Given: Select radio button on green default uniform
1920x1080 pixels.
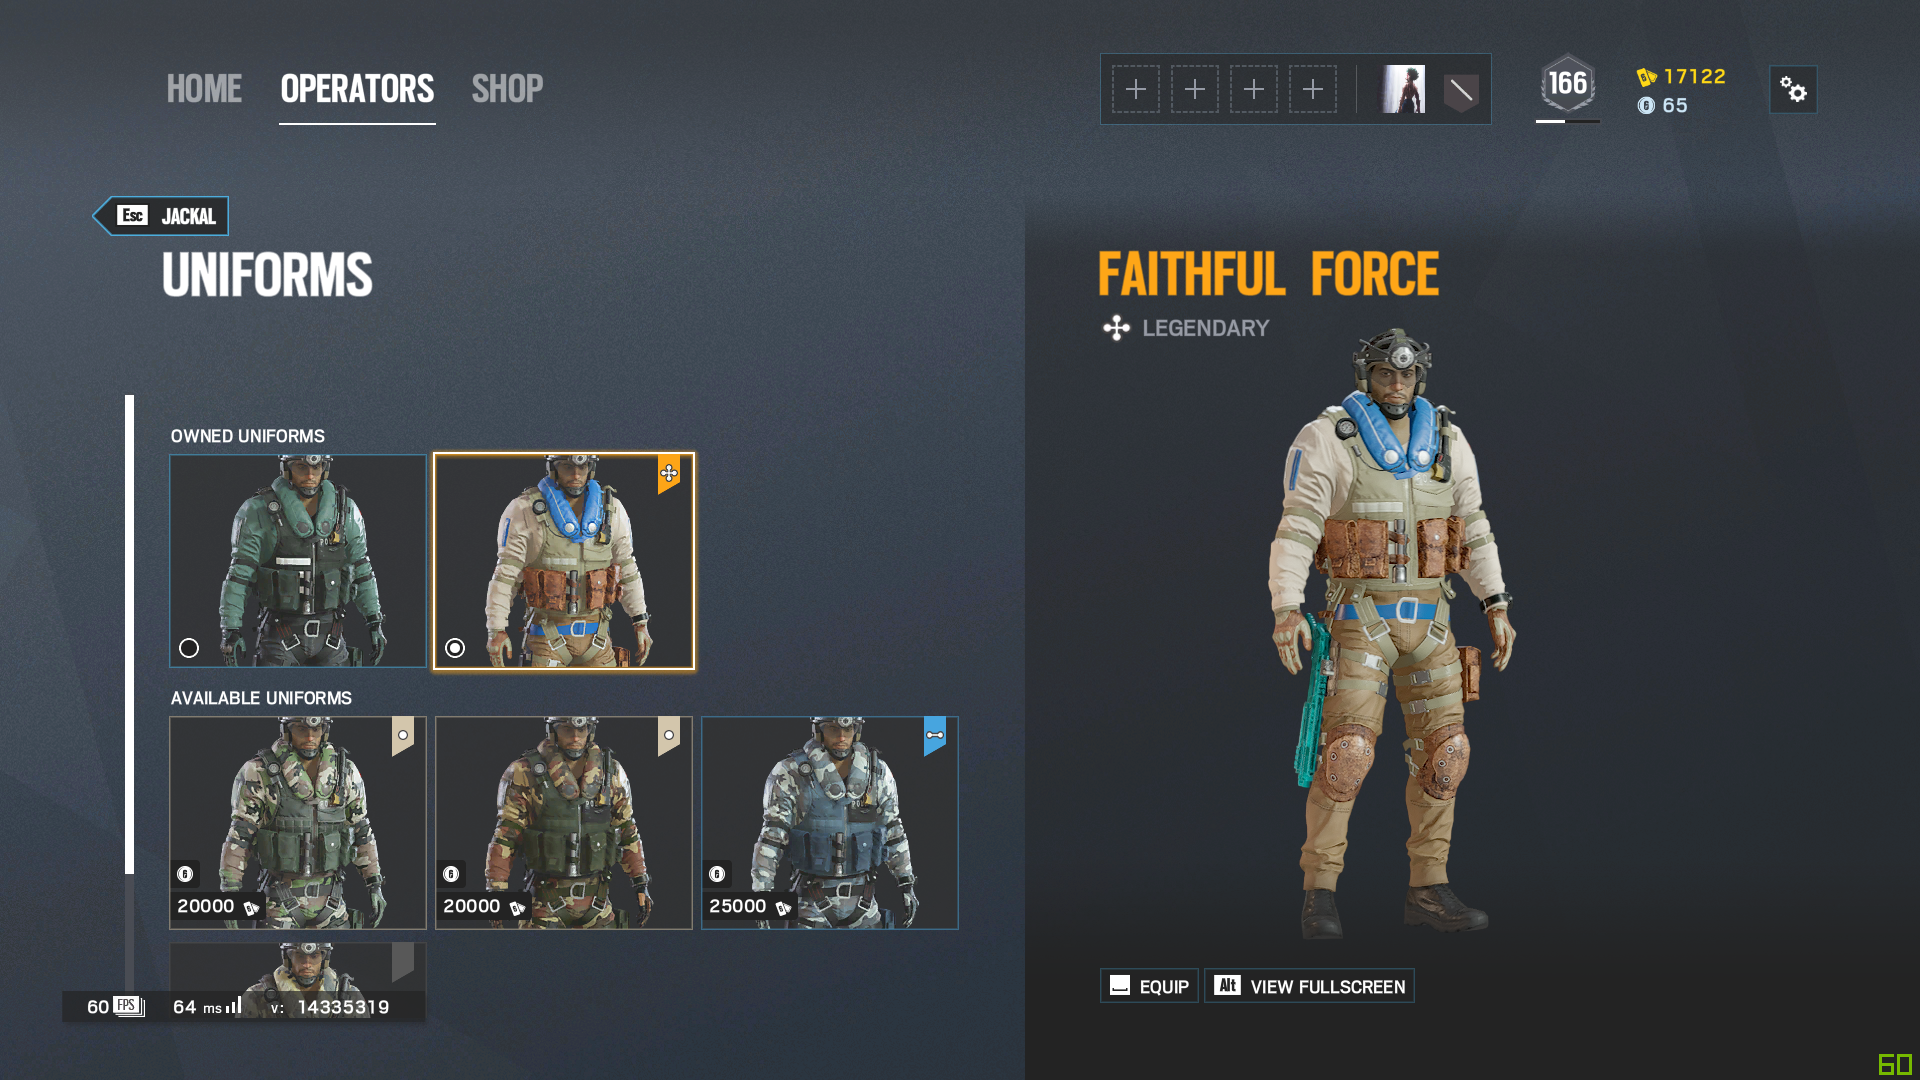Looking at the screenshot, I should (189, 648).
